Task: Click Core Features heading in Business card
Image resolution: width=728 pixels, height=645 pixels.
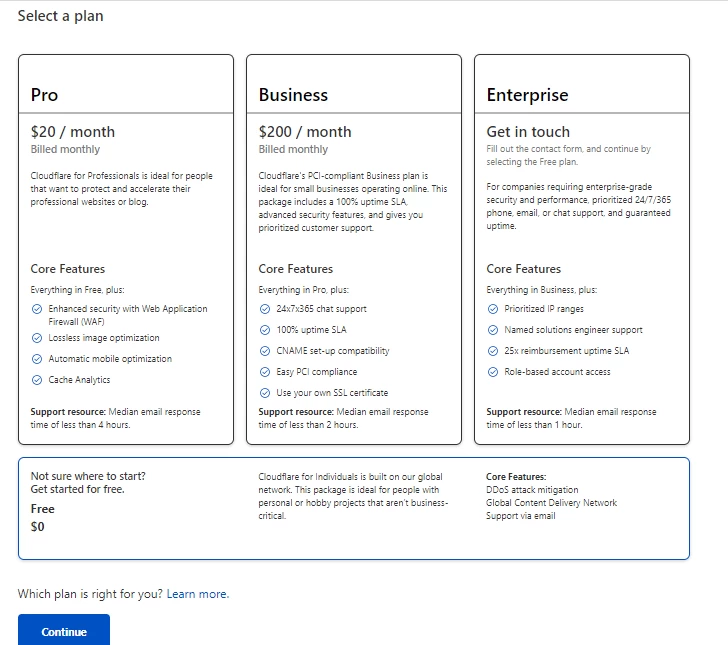Action: pyautogui.click(x=296, y=269)
